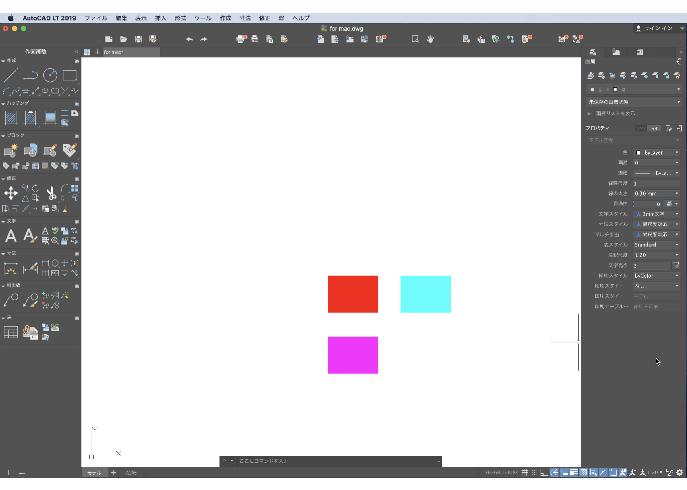Select the Circle tool
The height and width of the screenshot is (490, 687).
[50, 75]
